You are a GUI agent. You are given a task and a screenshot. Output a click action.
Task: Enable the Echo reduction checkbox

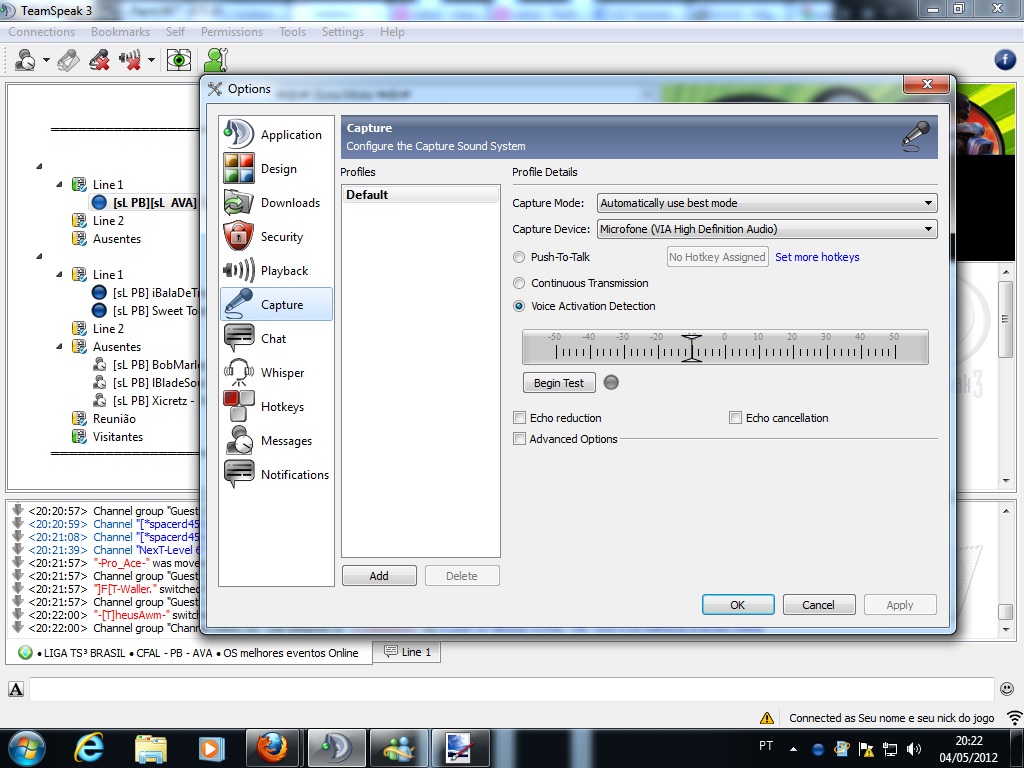[519, 418]
